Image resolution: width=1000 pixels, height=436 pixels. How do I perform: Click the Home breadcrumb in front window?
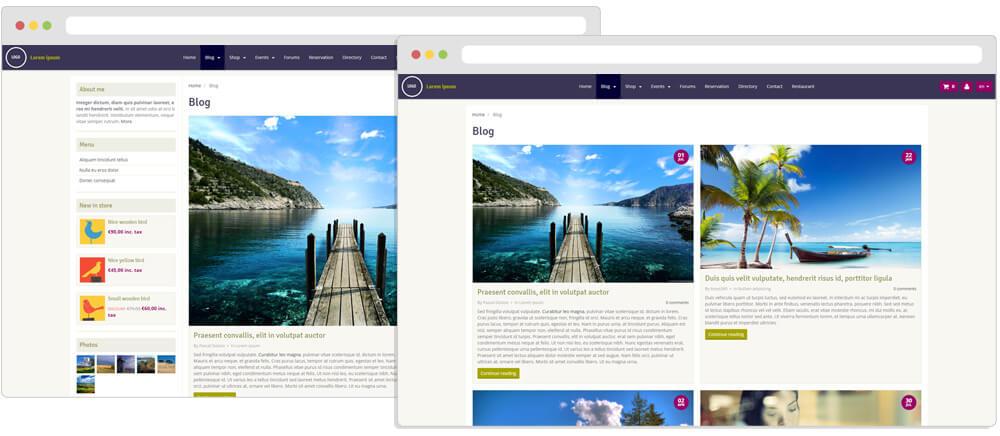tap(478, 115)
